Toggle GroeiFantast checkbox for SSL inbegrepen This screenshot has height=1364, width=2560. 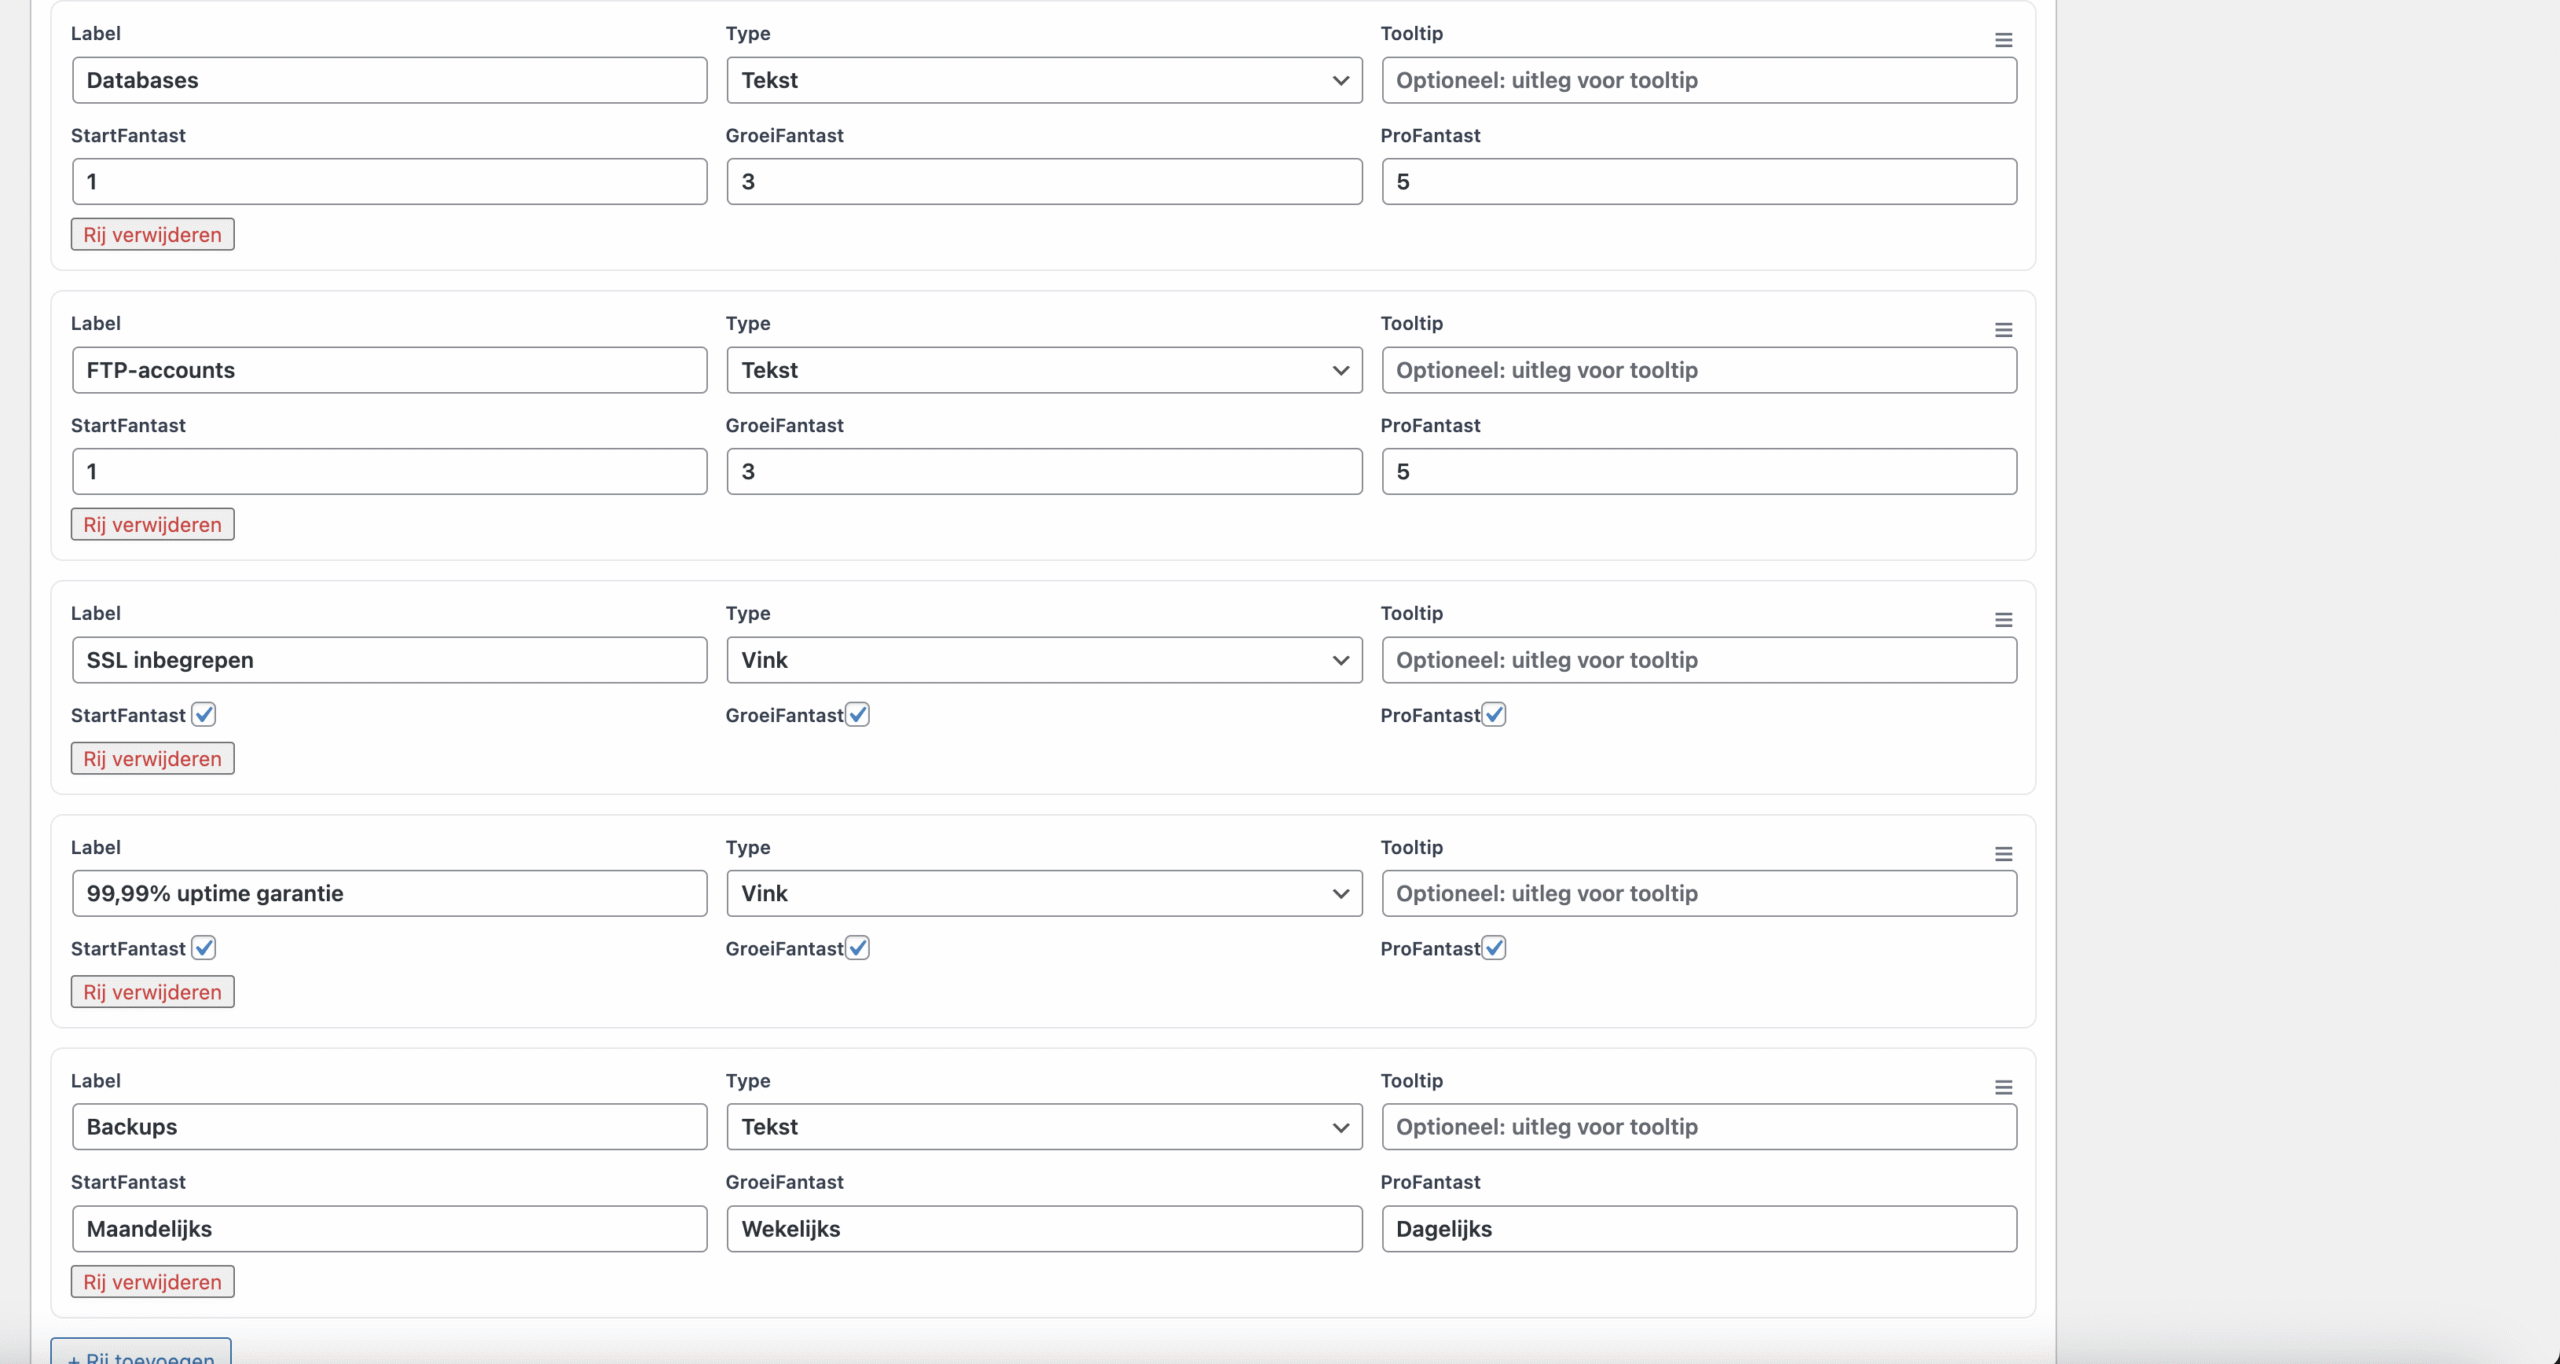[858, 714]
